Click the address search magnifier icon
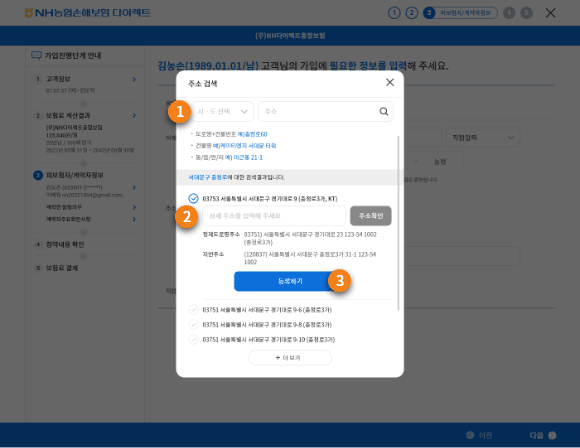 (384, 111)
